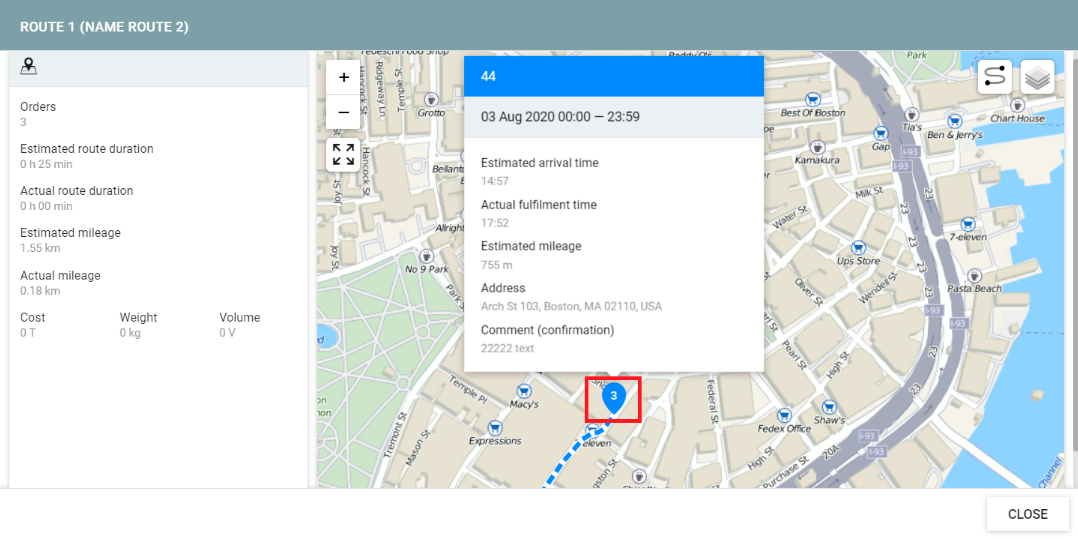Expand the map to fullscreen
1078x539 pixels.
click(x=343, y=155)
